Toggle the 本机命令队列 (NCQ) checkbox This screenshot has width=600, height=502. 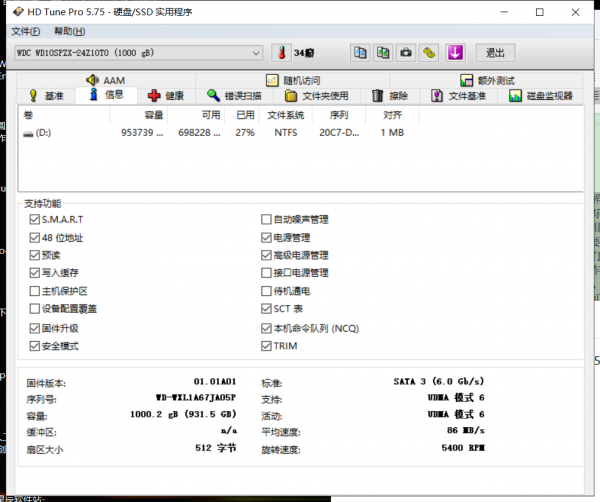pos(266,328)
